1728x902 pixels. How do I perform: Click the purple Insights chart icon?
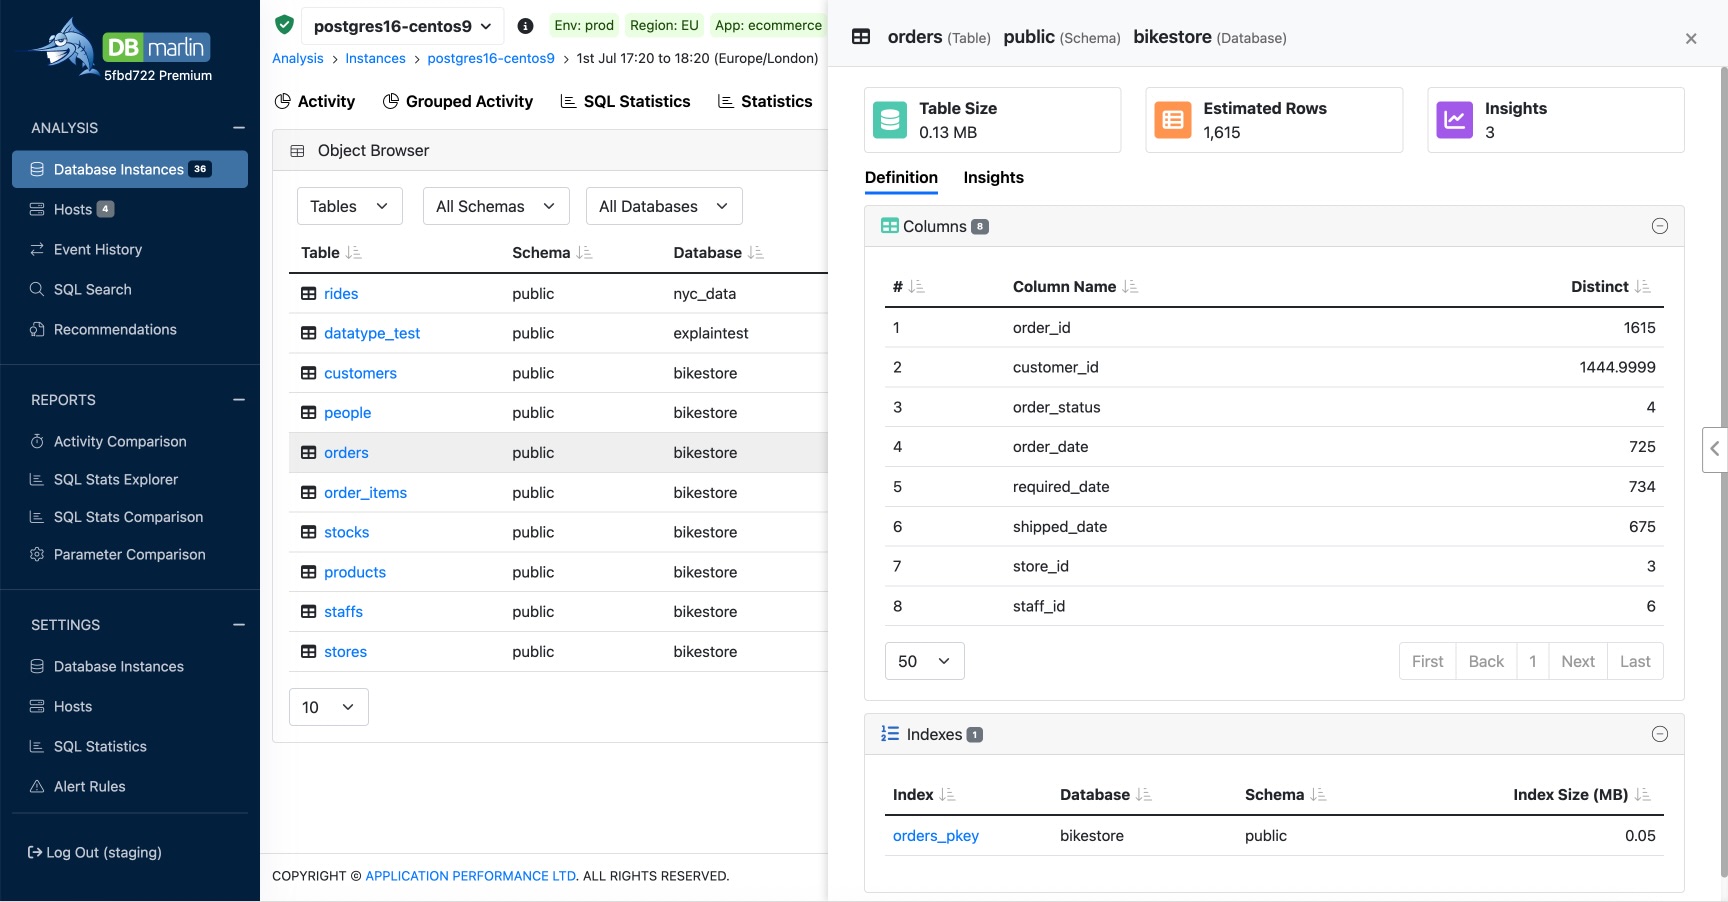coord(1455,120)
